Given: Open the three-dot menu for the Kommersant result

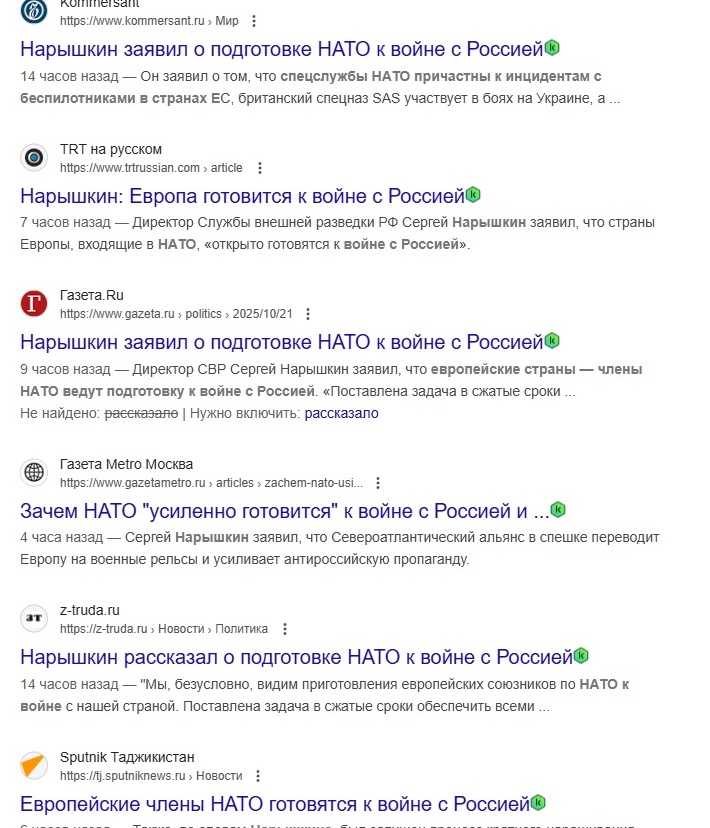Looking at the screenshot, I should coord(254,21).
